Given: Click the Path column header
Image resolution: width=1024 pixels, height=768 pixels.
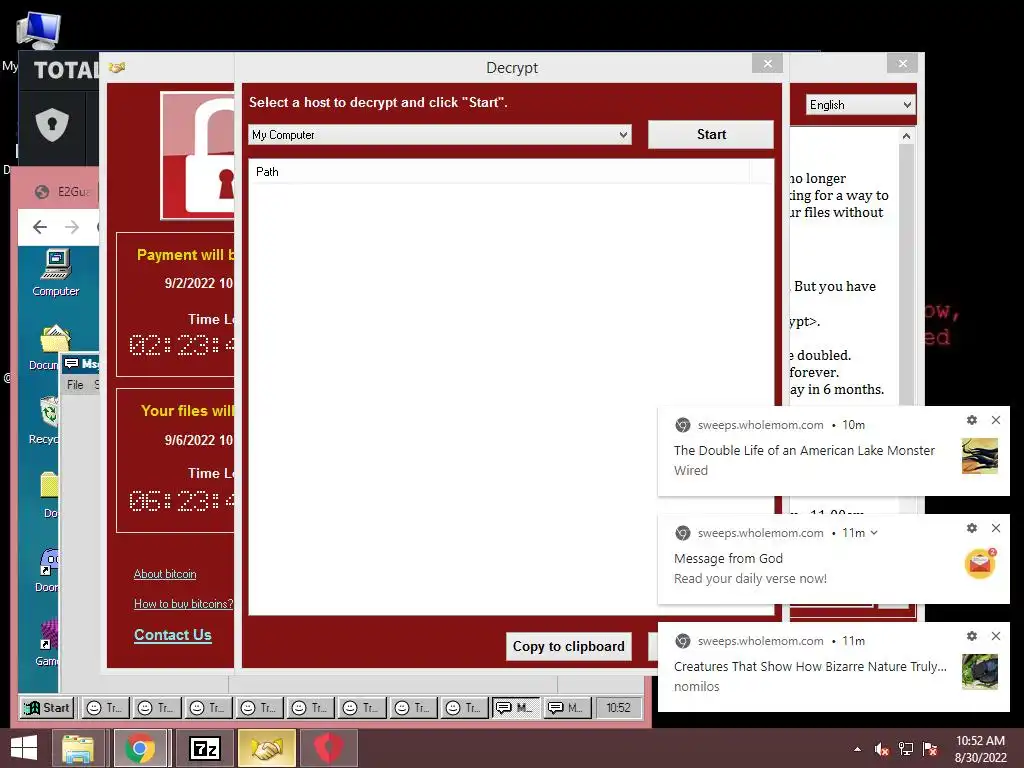Looking at the screenshot, I should 499,172.
